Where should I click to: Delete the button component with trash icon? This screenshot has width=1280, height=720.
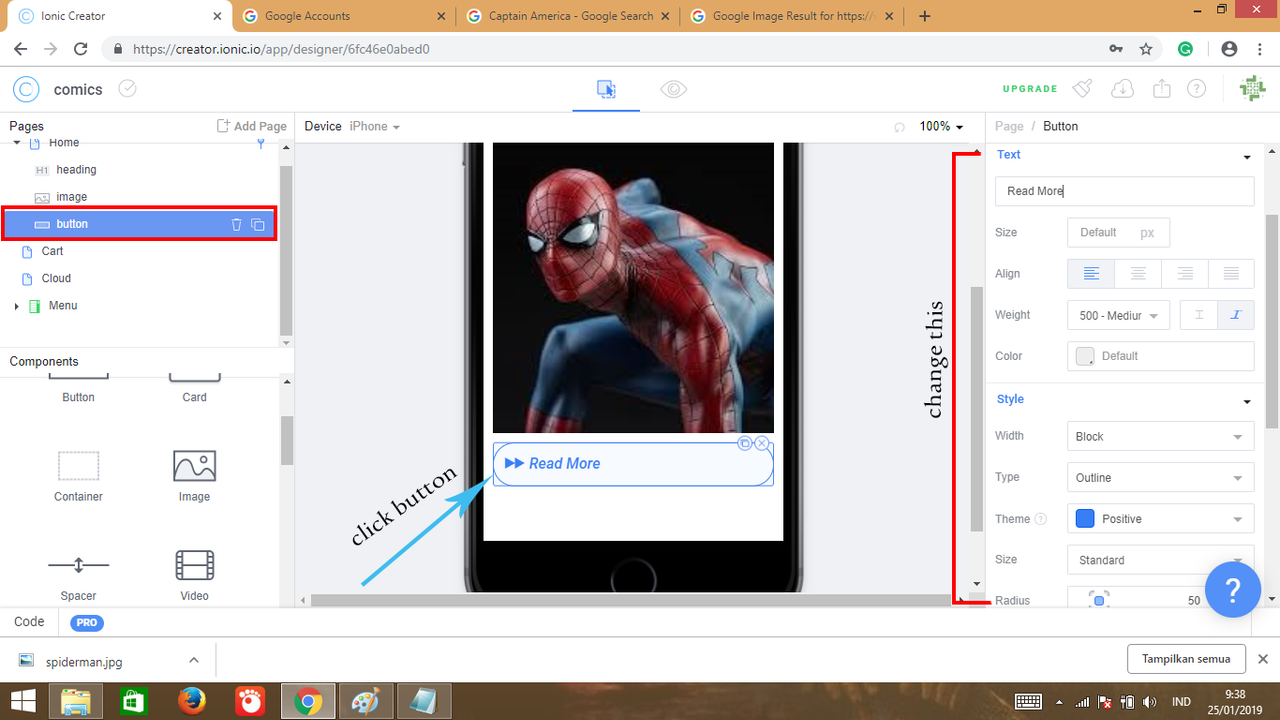237,224
